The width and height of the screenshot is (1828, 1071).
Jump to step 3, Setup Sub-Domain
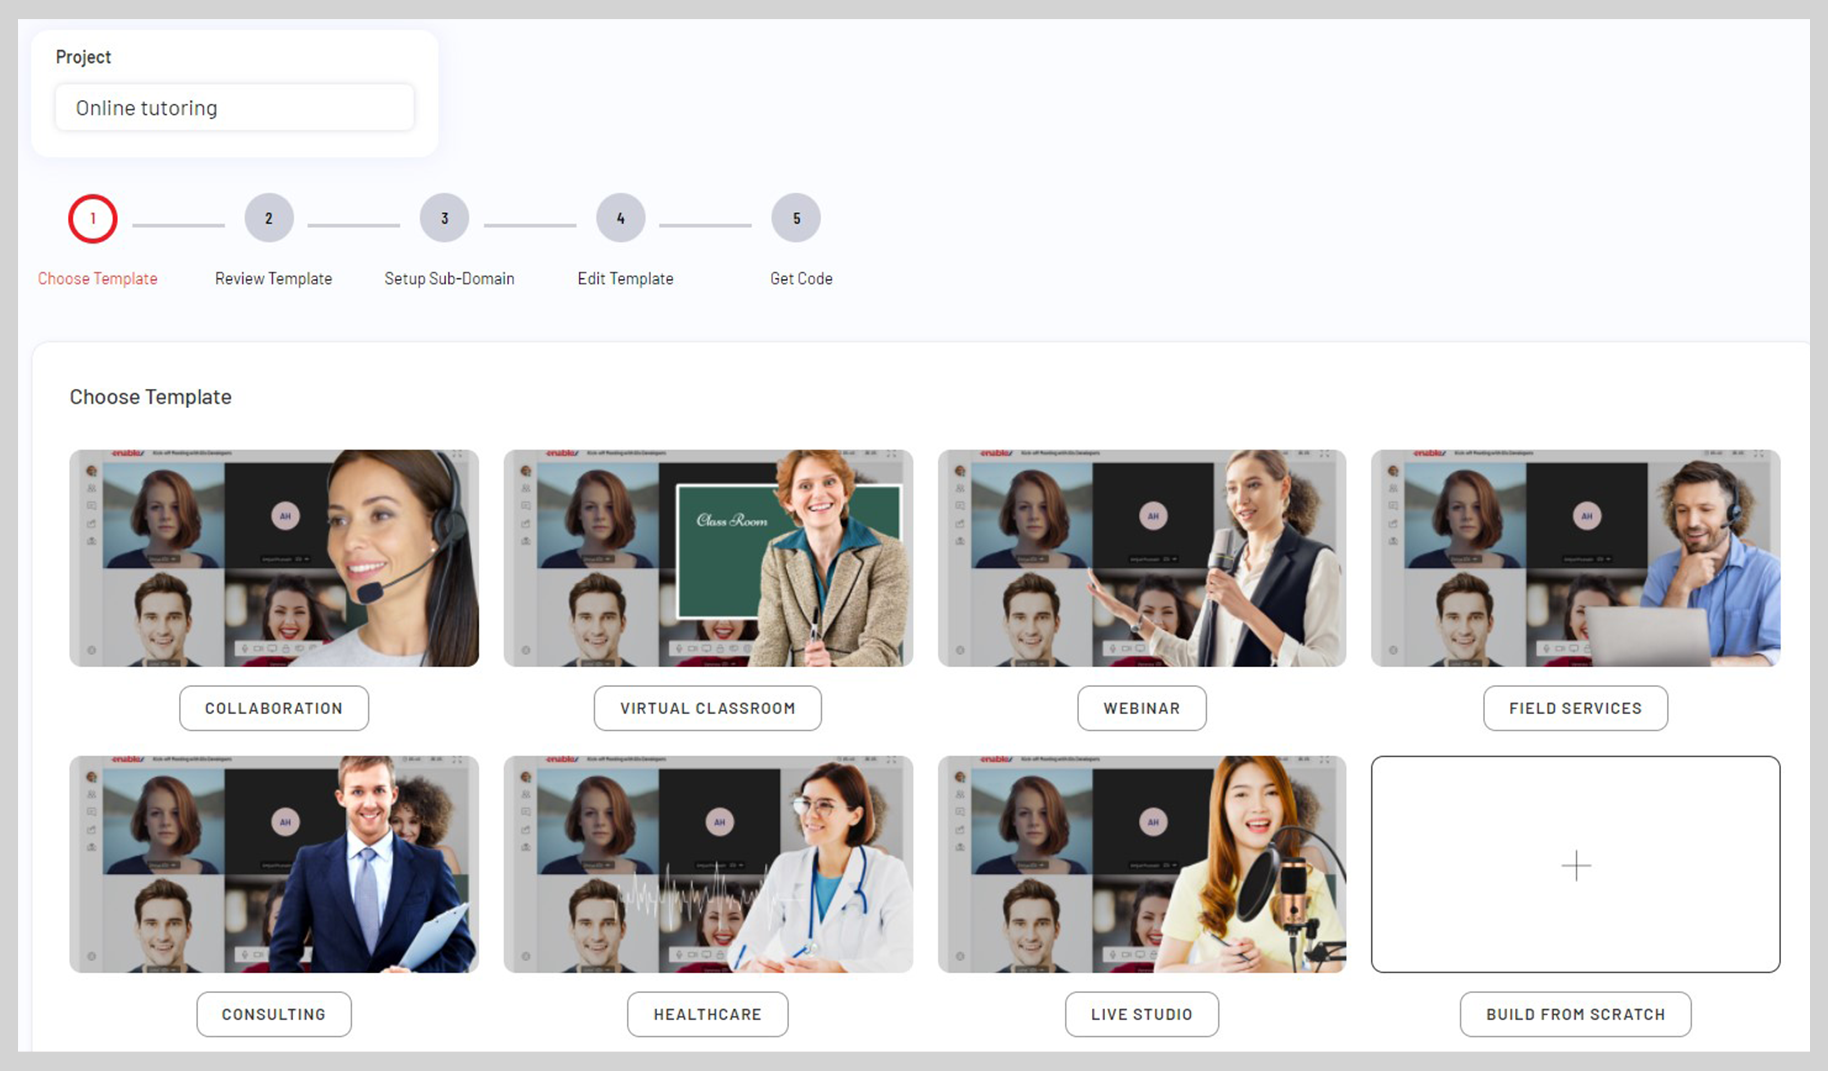444,217
